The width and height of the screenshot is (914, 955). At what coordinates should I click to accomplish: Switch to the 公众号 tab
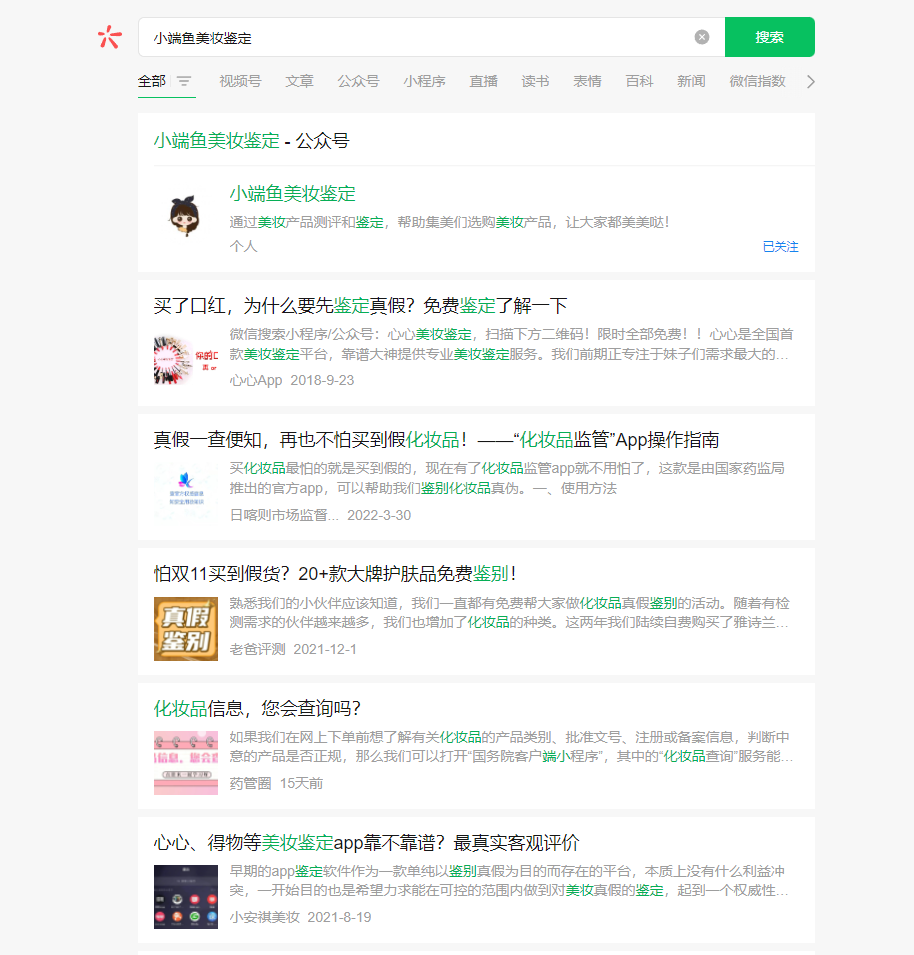pyautogui.click(x=359, y=81)
